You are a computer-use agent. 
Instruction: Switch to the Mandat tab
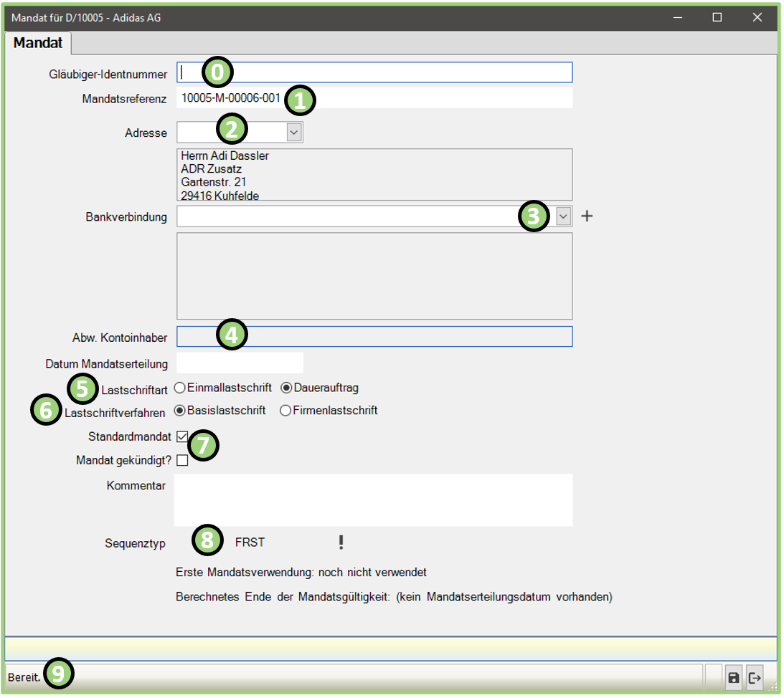38,43
